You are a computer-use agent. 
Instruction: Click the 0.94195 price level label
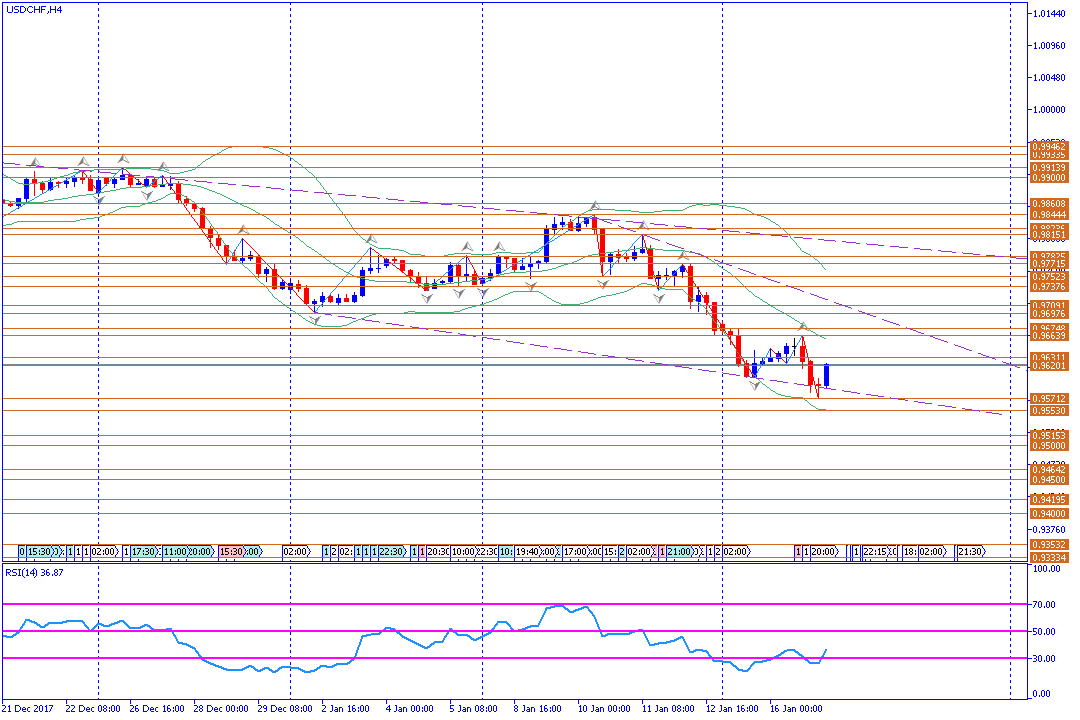[1049, 500]
